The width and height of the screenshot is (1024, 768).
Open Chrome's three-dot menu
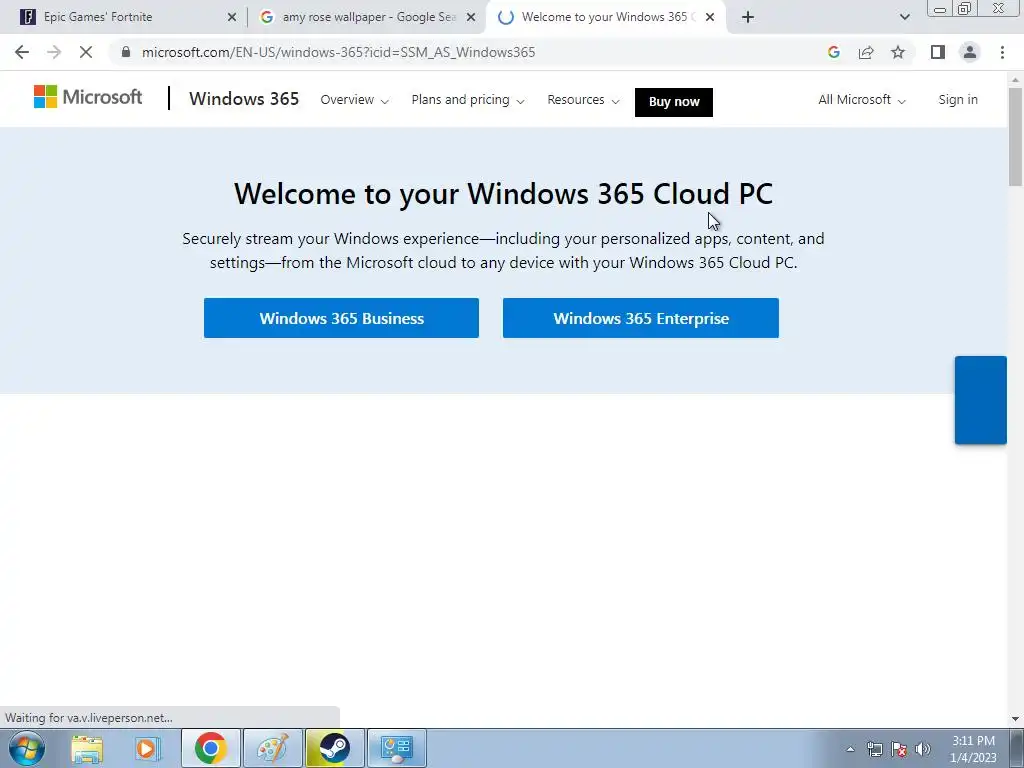click(x=1002, y=52)
